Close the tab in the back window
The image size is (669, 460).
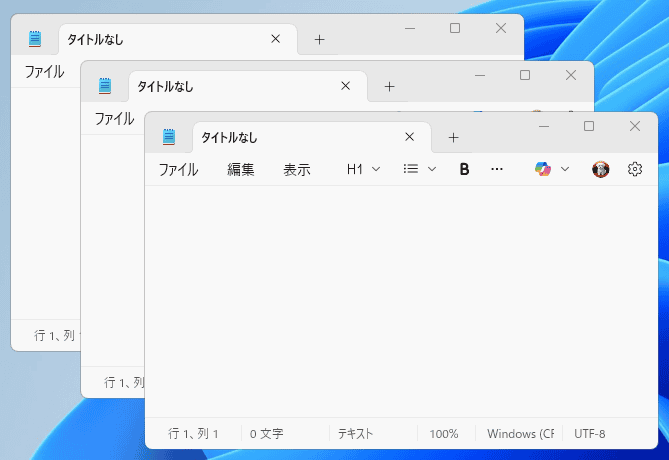(x=276, y=39)
